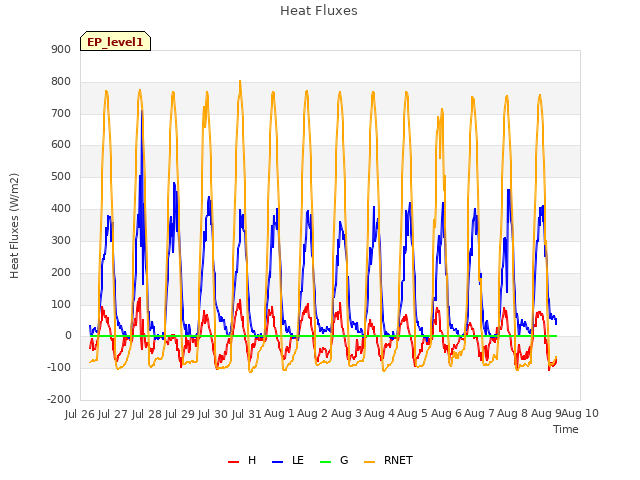Click the Jul 26 x-axis label

pos(80,414)
